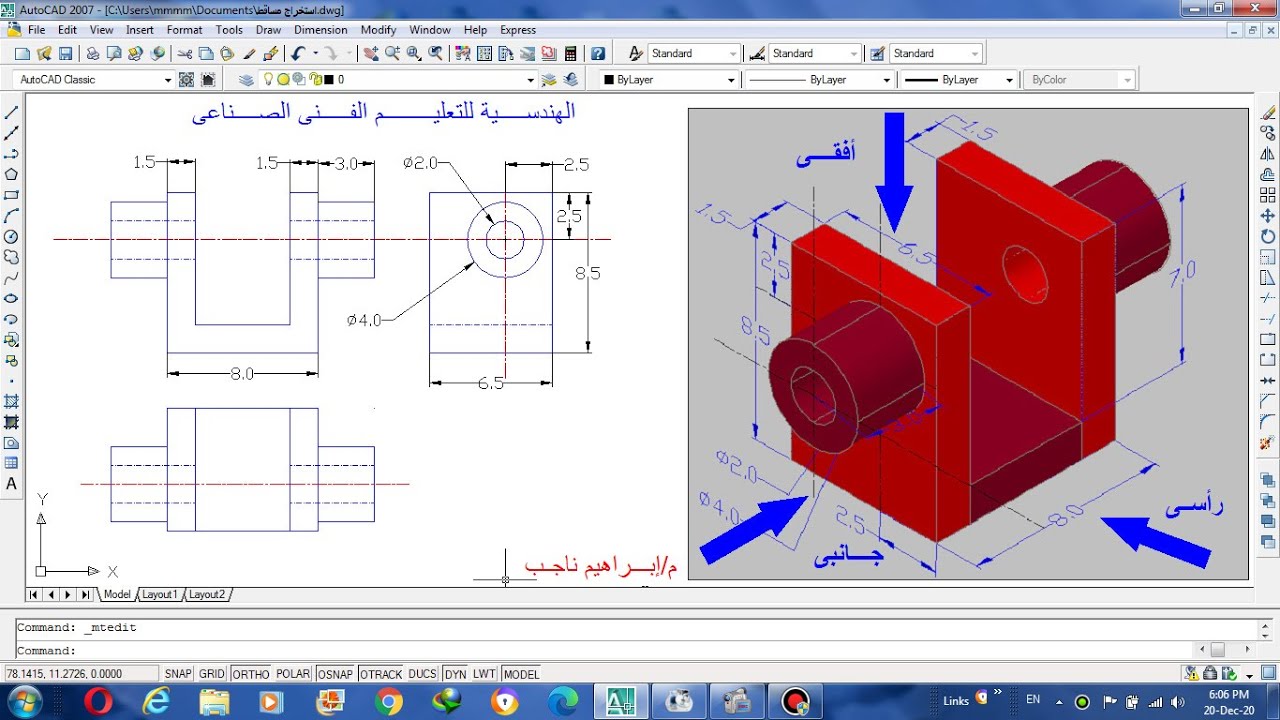
Task: Toggle OSNAP object snap
Action: pos(335,674)
